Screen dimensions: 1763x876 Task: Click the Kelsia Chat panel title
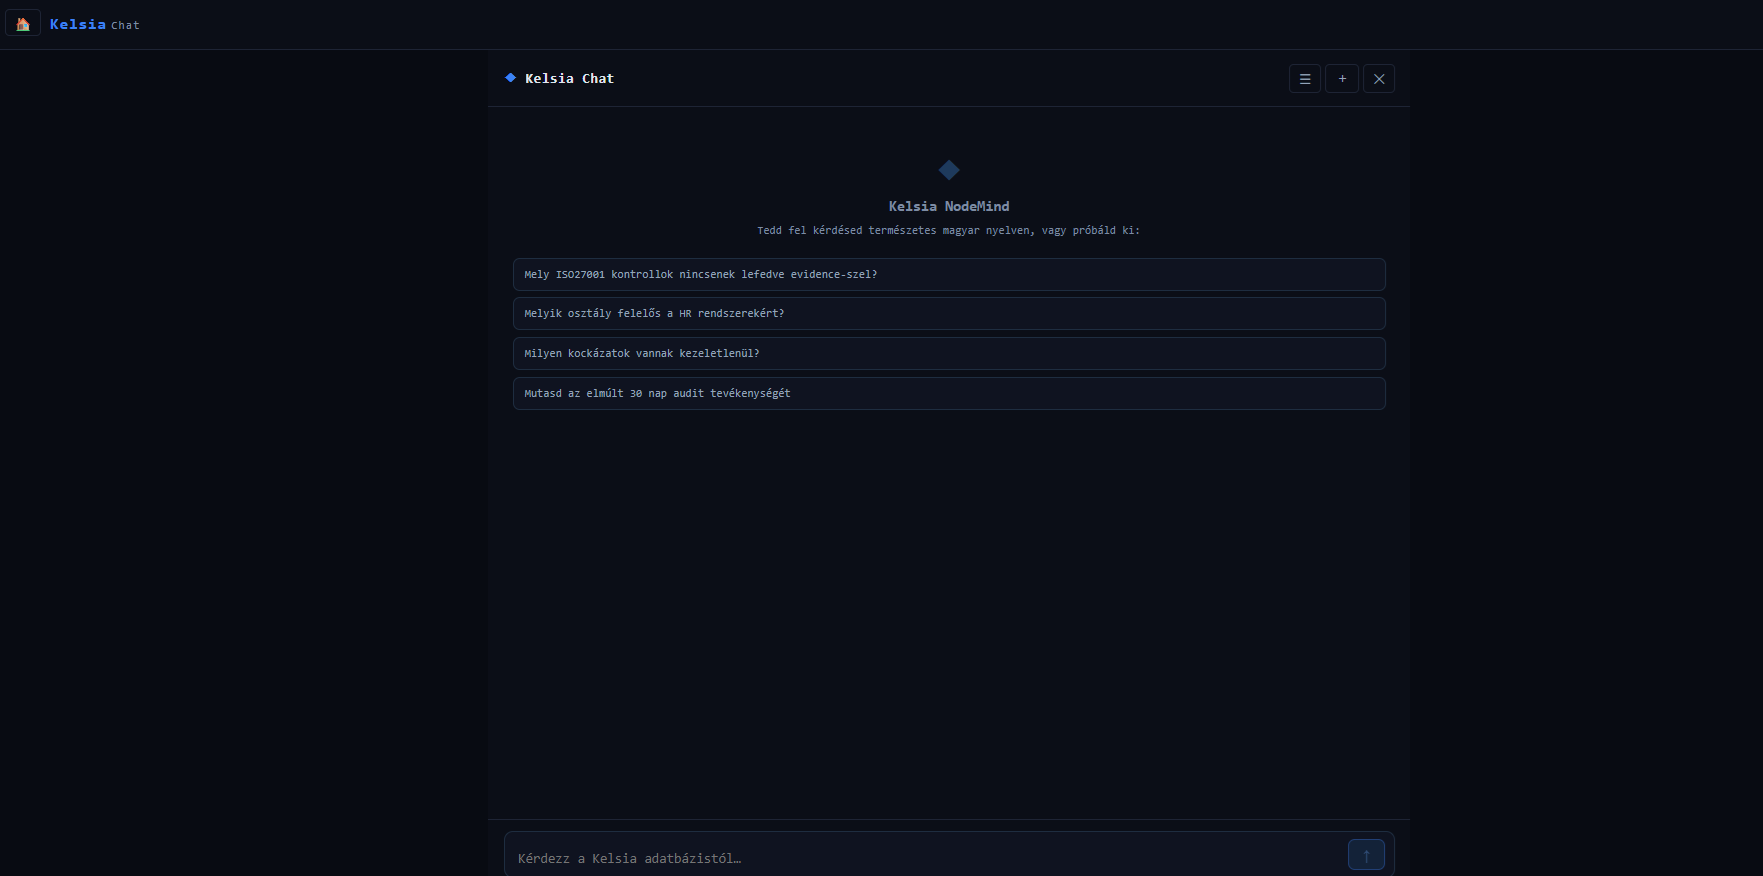coord(569,78)
